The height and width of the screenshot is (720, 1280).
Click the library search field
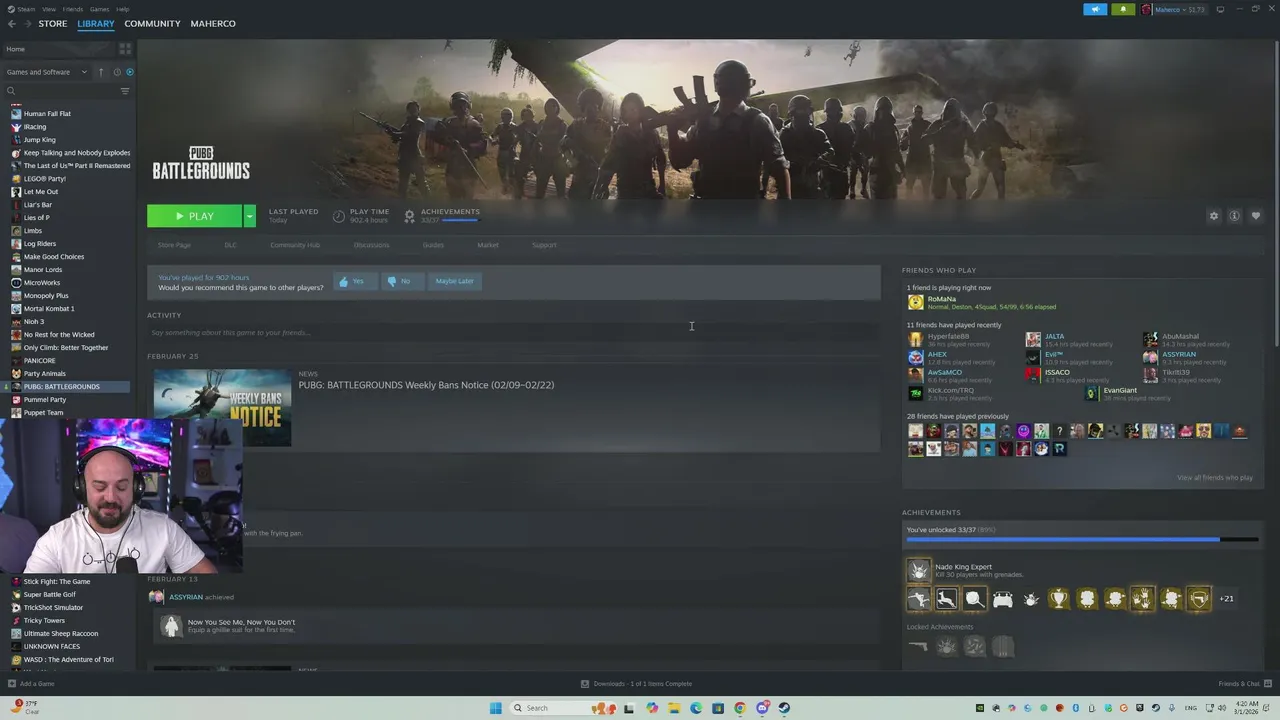tap(60, 91)
